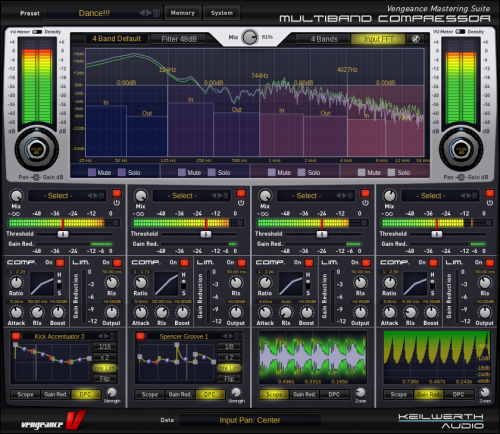Click the first band's Strength knob
500x434 pixels.
click(x=112, y=392)
